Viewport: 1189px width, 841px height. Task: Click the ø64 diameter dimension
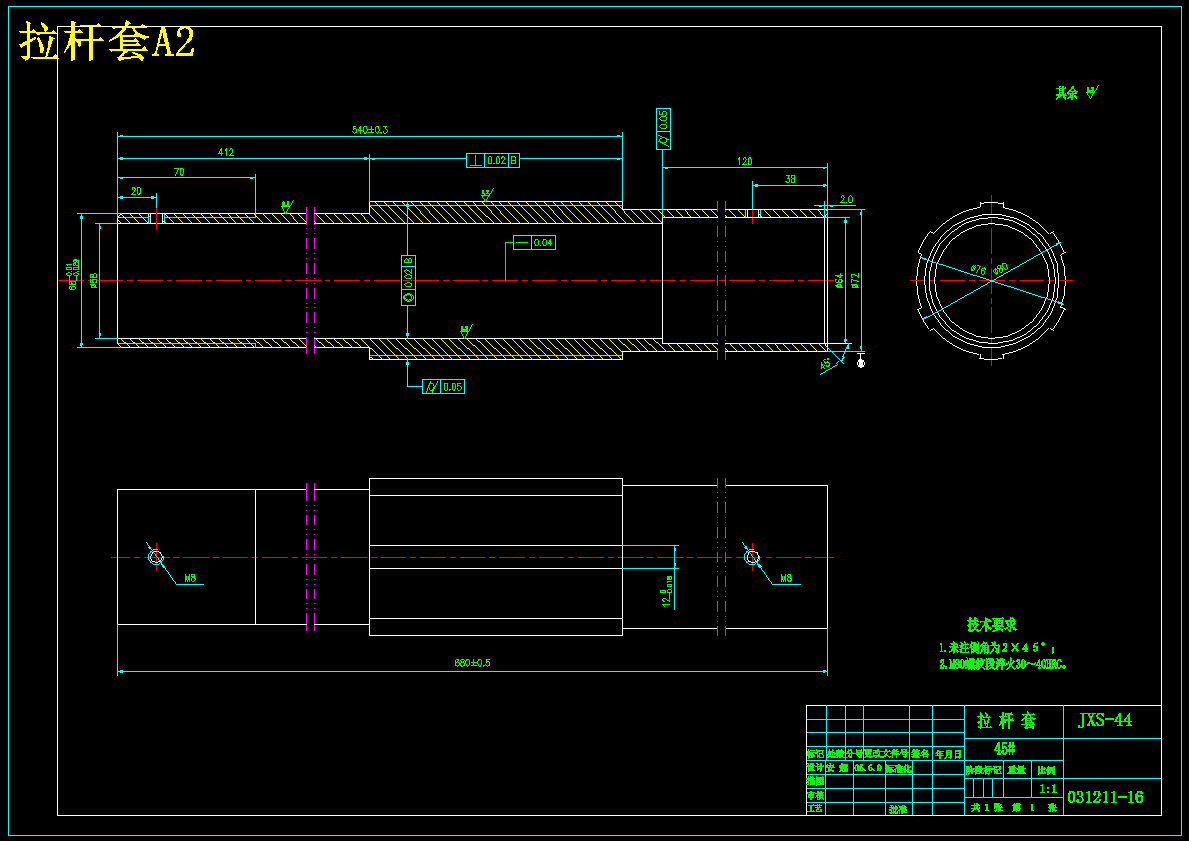coord(839,281)
